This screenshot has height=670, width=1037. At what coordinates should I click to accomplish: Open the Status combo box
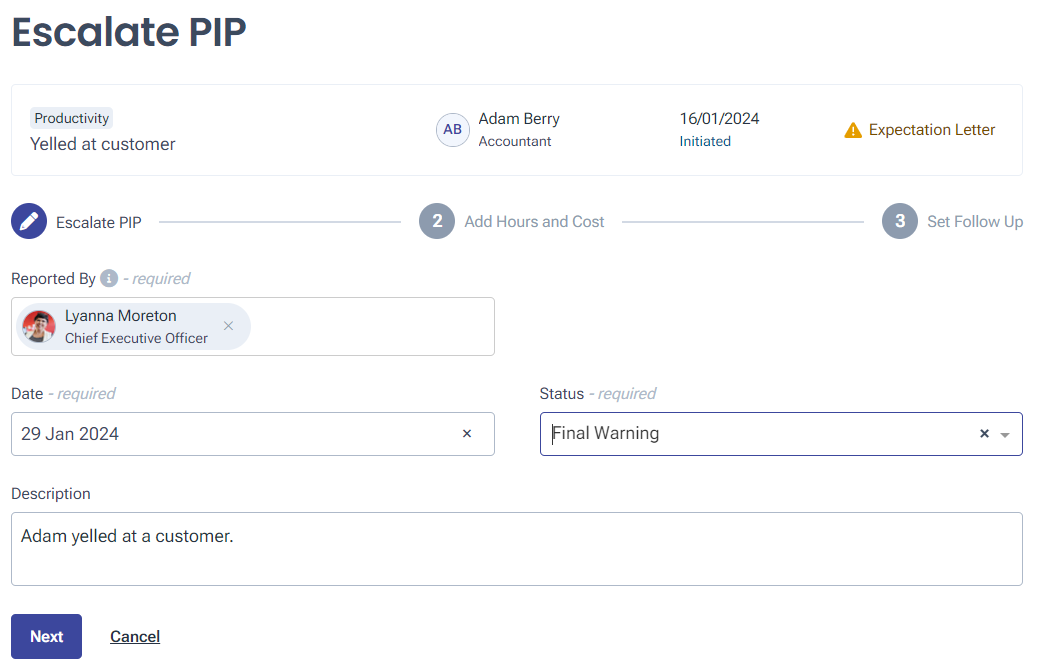pos(760,434)
